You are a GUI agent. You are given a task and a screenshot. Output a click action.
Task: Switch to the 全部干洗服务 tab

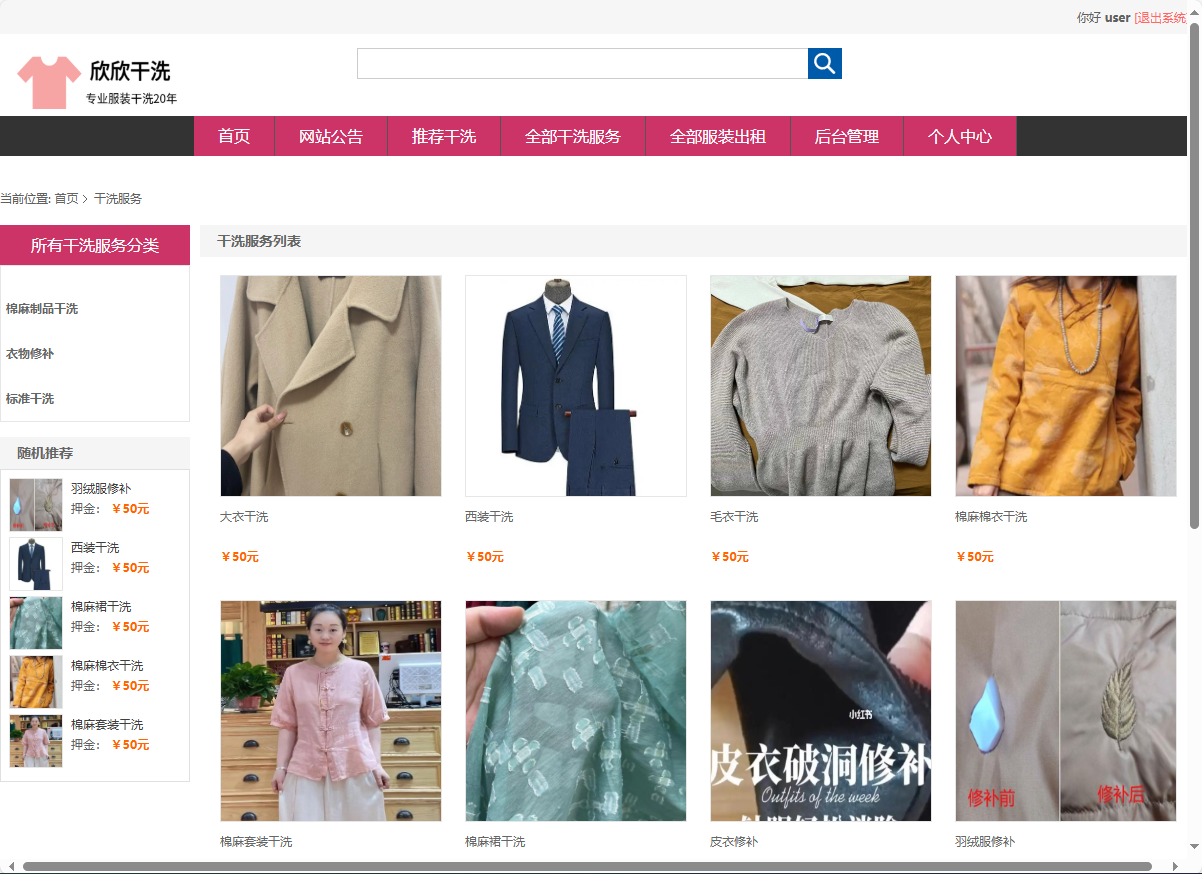pyautogui.click(x=573, y=135)
